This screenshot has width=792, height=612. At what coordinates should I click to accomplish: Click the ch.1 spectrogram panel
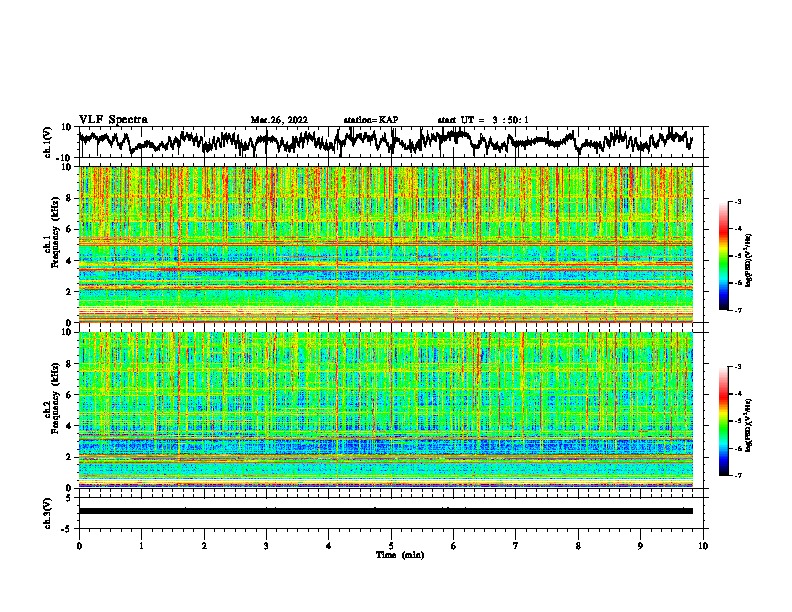pyautogui.click(x=385, y=244)
